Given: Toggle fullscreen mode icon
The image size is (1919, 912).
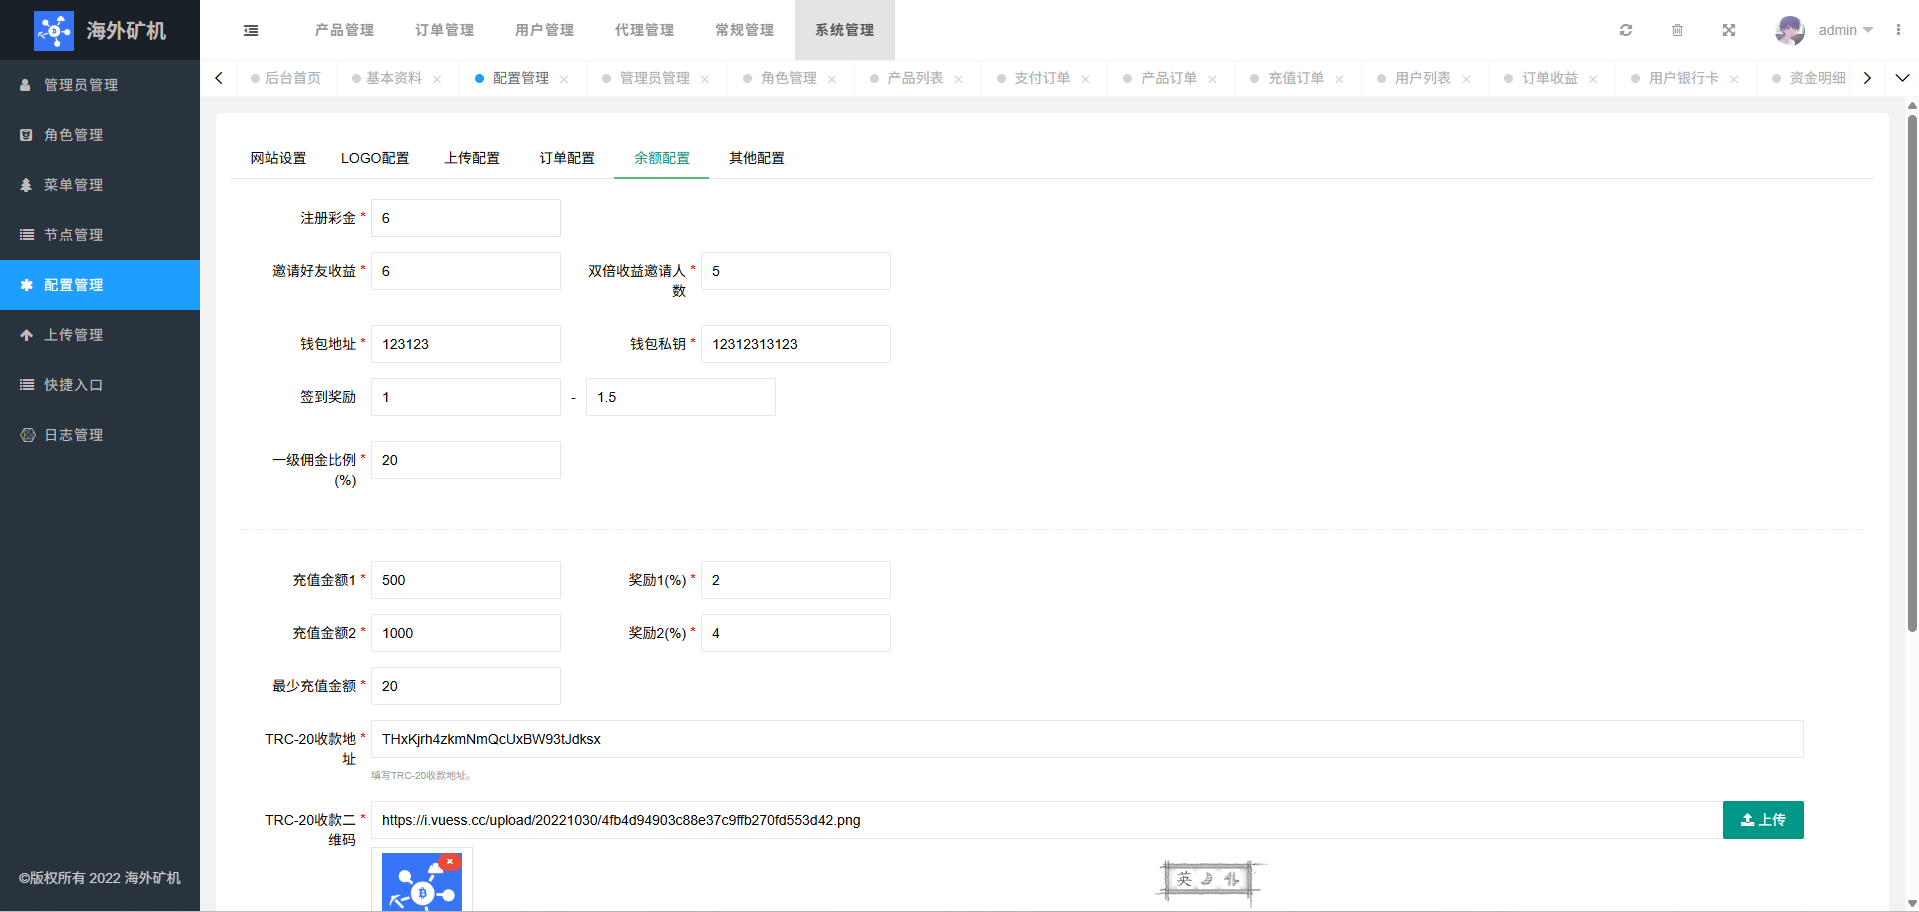Looking at the screenshot, I should (1728, 30).
